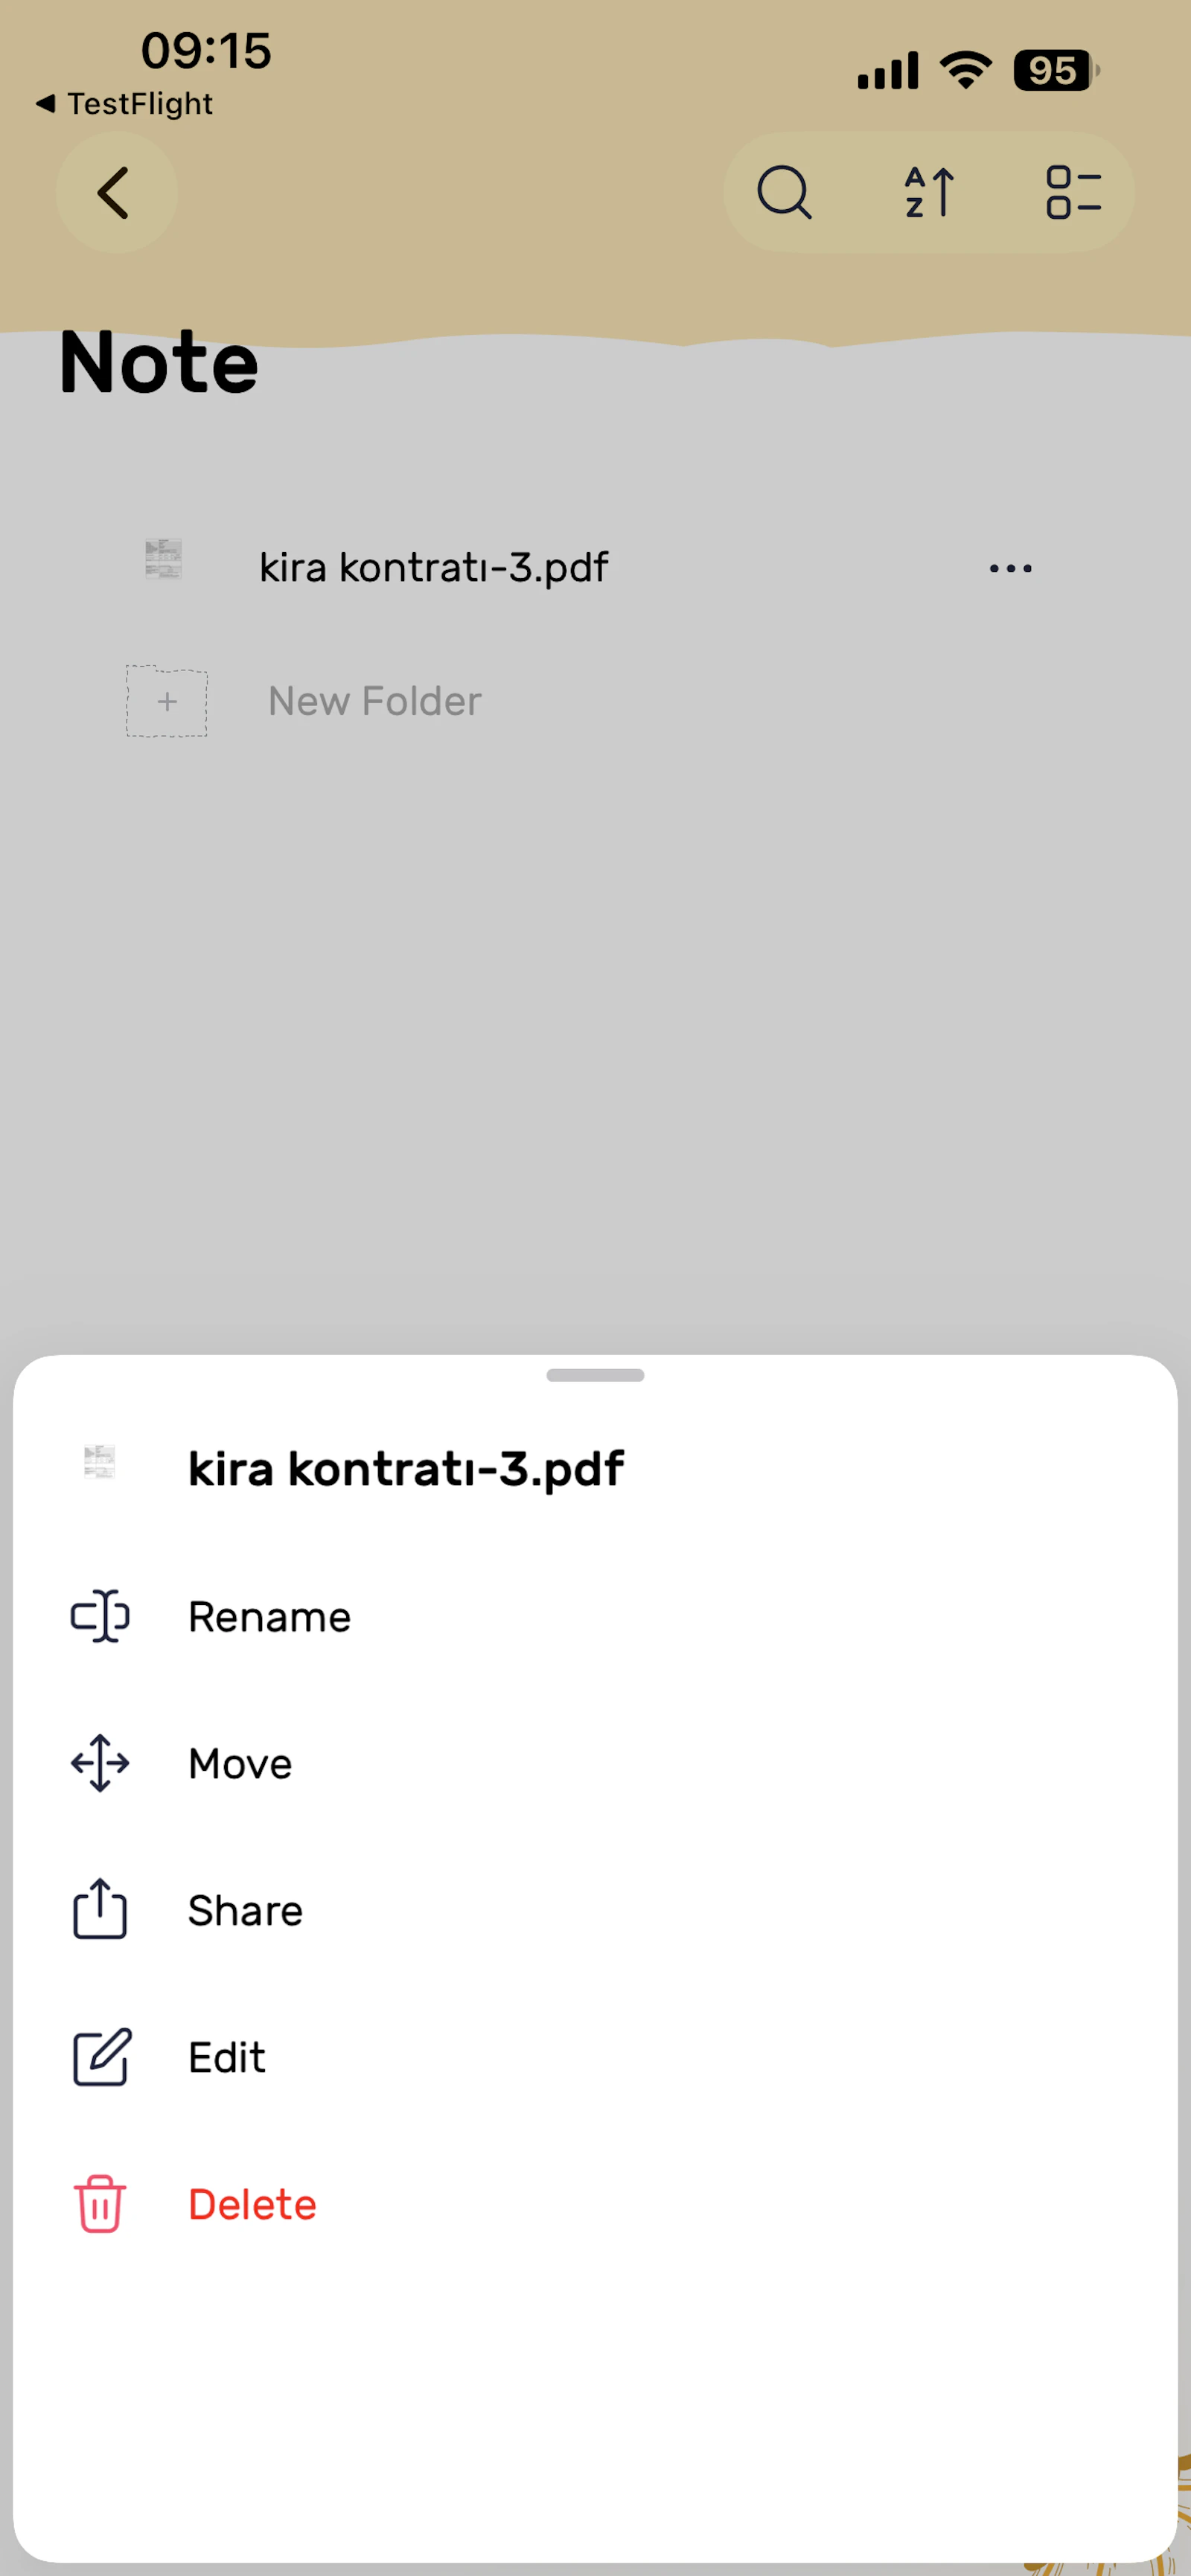Tap the battery 95 indicator

[x=1056, y=70]
